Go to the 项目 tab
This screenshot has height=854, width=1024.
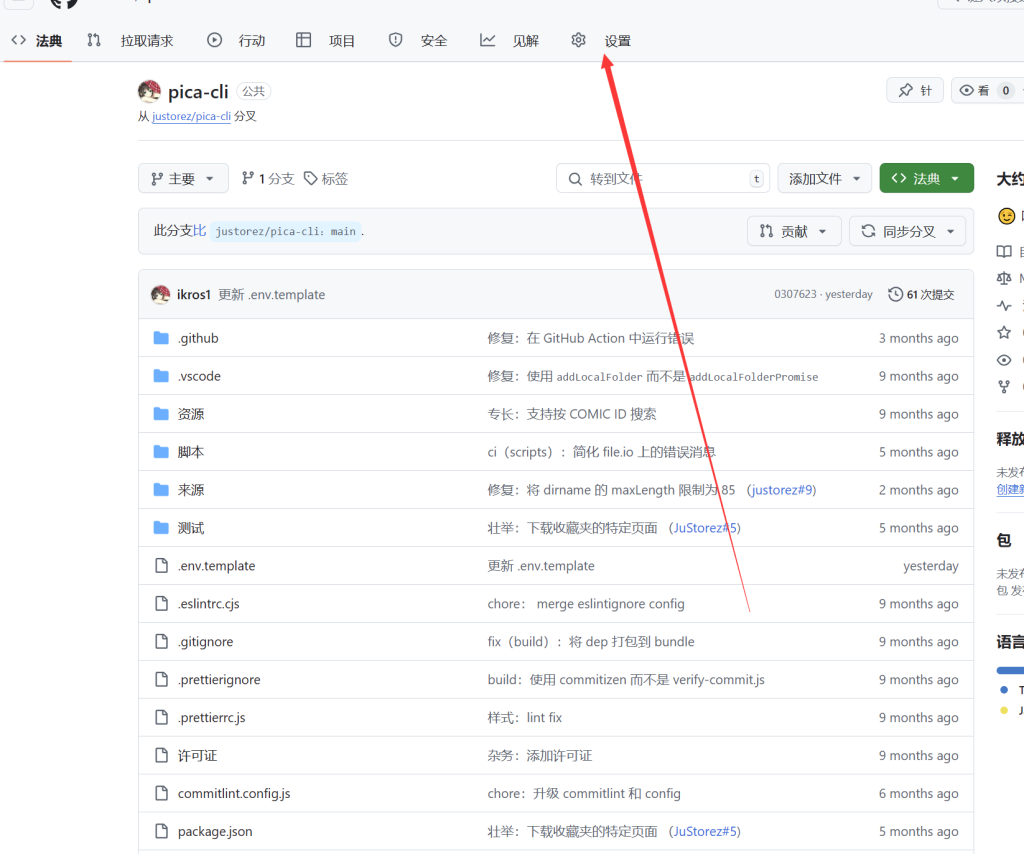tap(325, 40)
